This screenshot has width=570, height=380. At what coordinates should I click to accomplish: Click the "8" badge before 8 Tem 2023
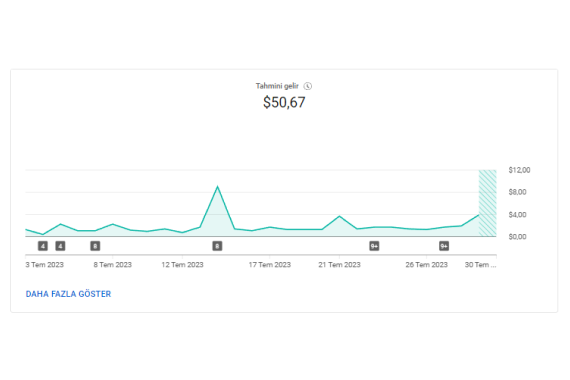coord(95,246)
